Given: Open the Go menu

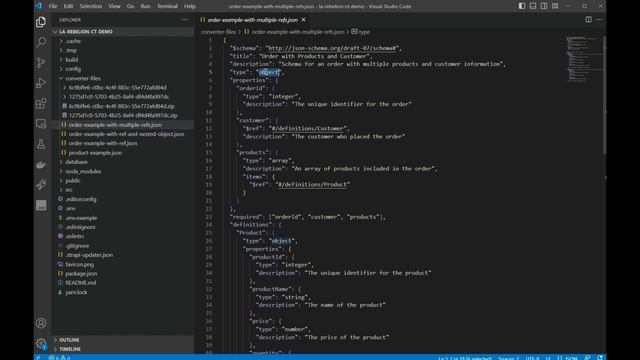Looking at the screenshot, I should tap(130, 6).
